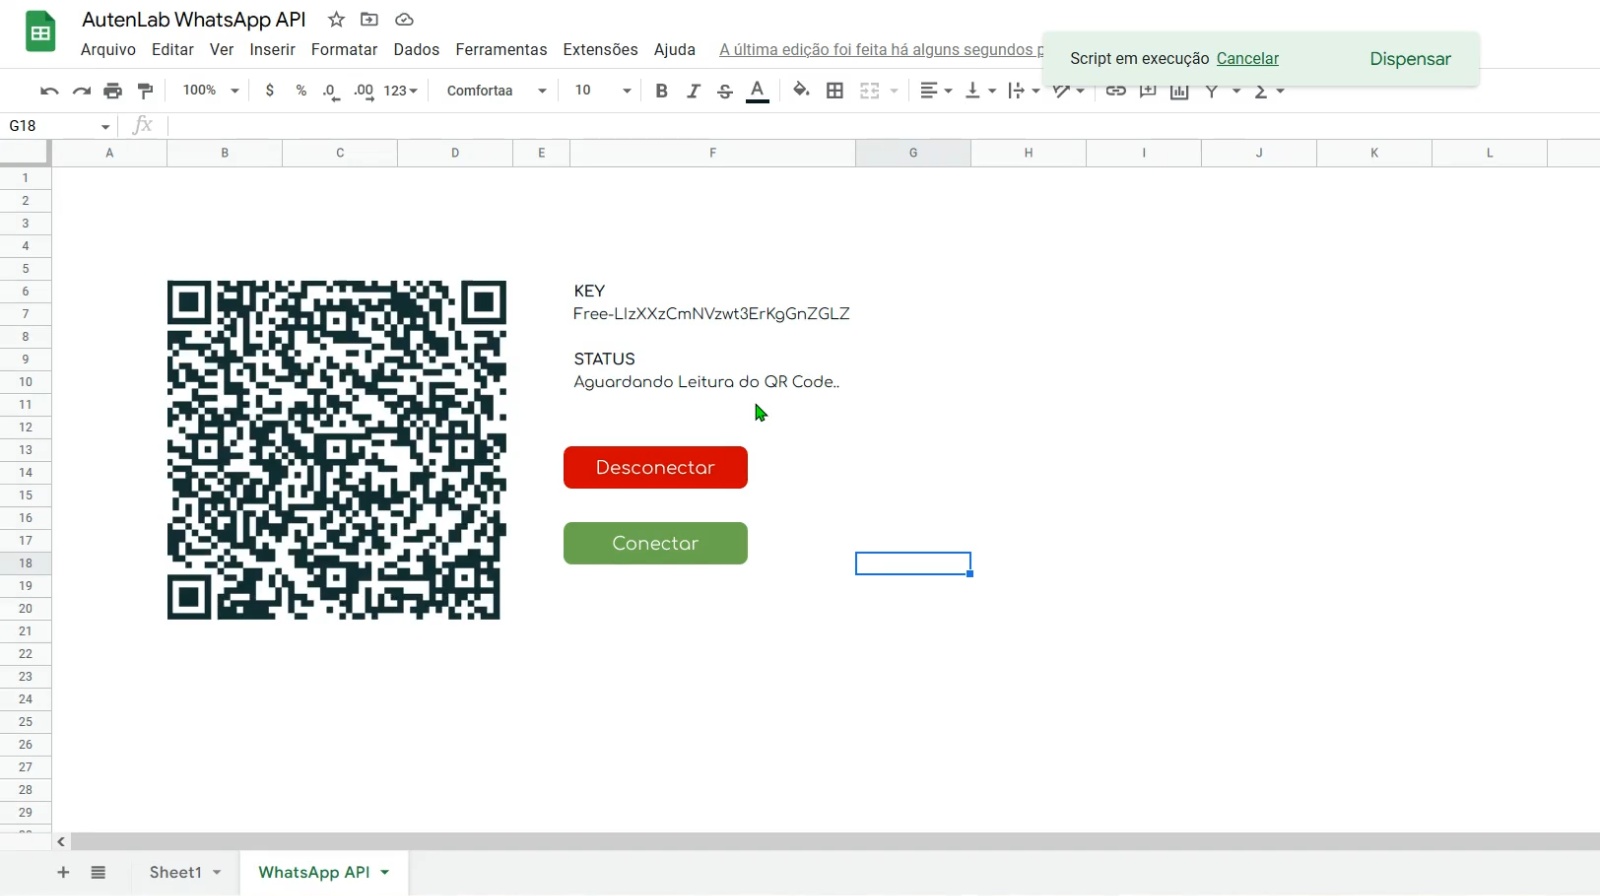
Task: Select column G header
Action: tap(913, 153)
